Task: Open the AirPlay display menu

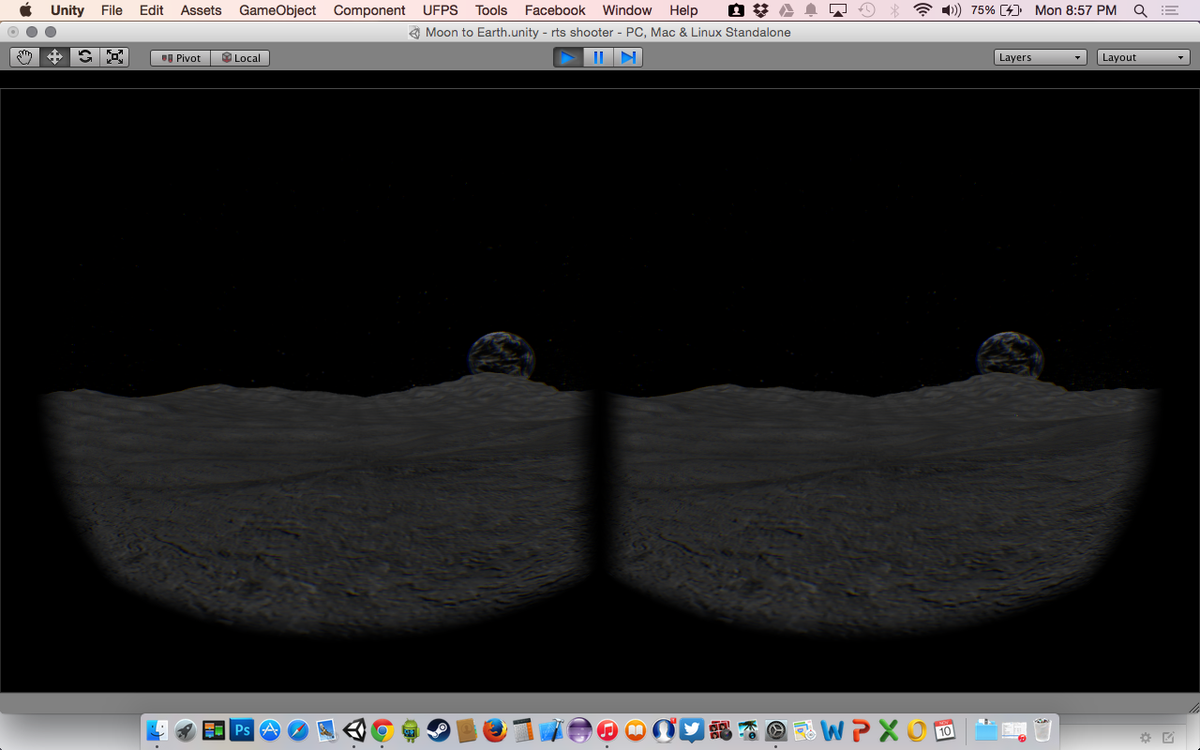Action: 838,10
